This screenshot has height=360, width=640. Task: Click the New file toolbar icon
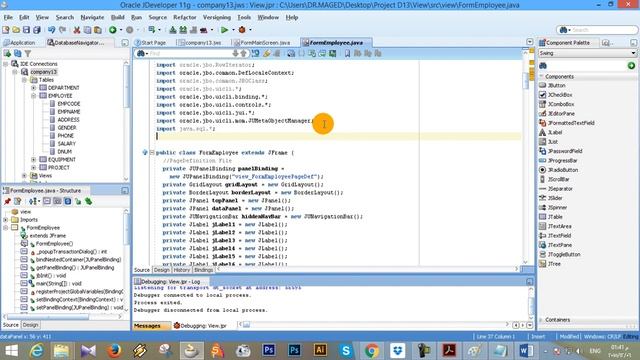(6, 30)
